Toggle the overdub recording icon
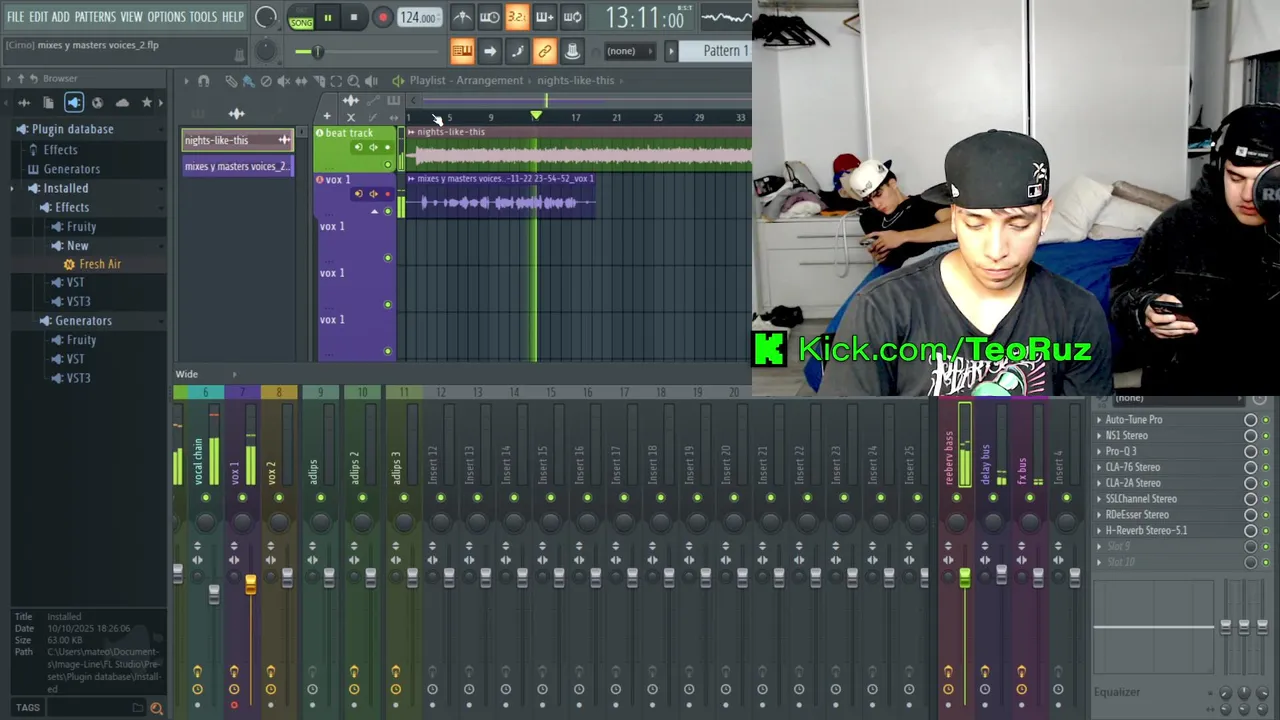 click(x=545, y=17)
